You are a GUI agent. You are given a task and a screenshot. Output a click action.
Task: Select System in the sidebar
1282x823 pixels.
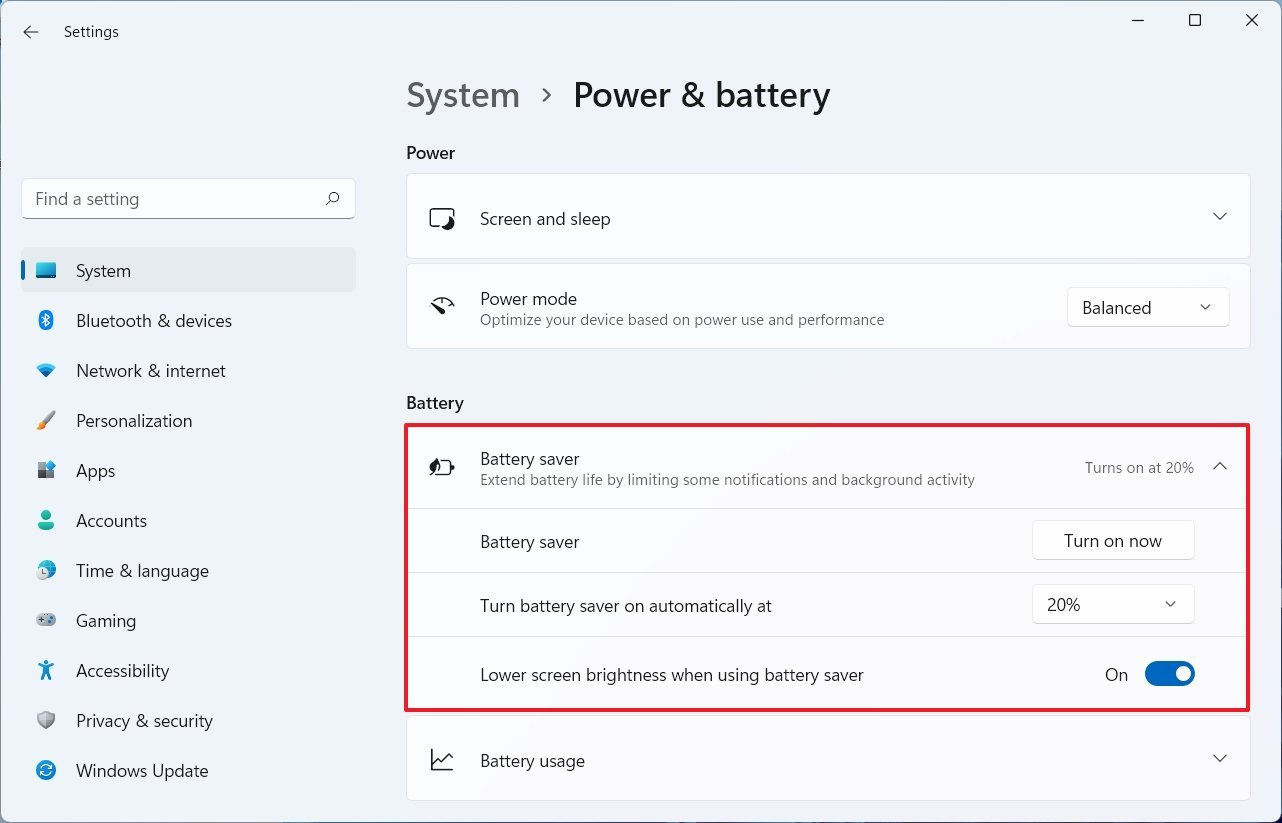[103, 270]
